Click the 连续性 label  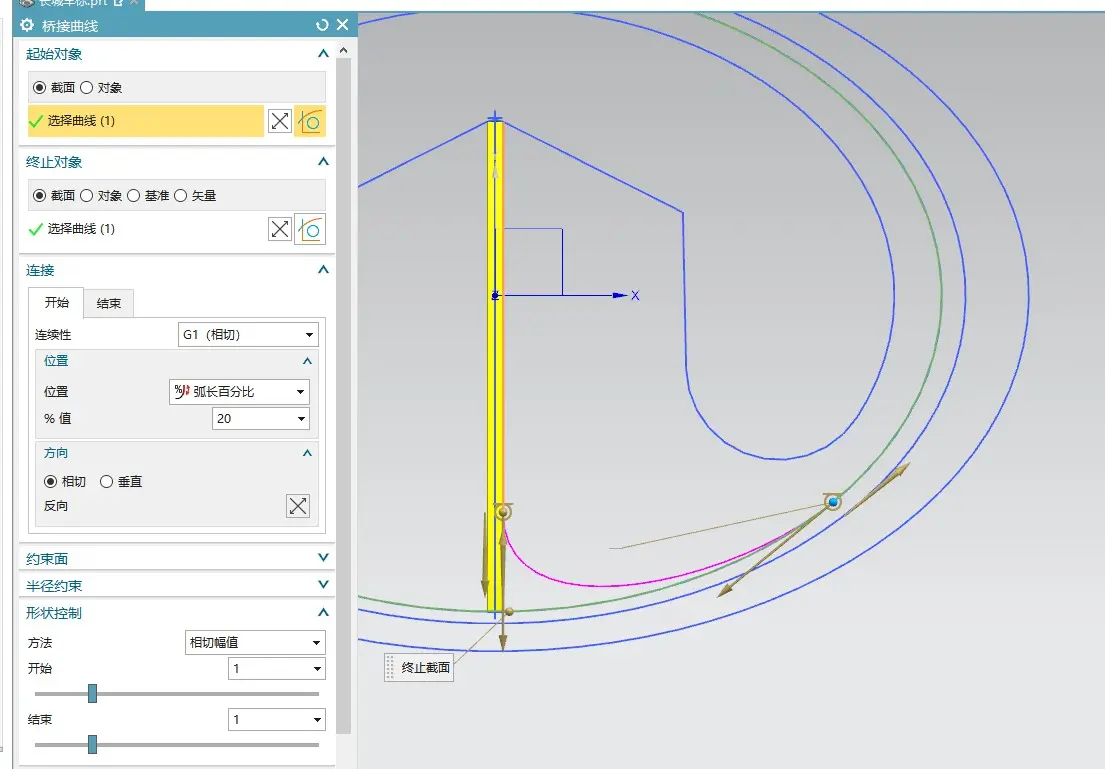[x=54, y=335]
